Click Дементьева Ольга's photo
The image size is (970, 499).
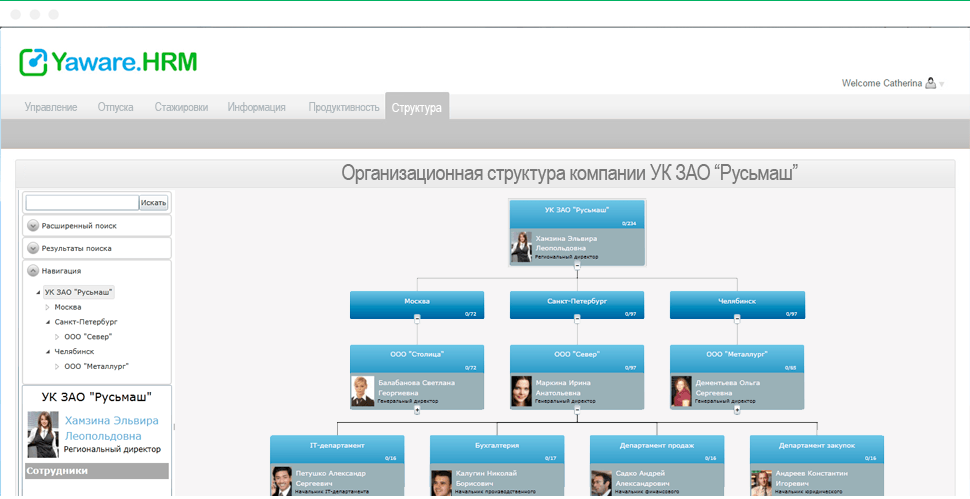coord(682,391)
